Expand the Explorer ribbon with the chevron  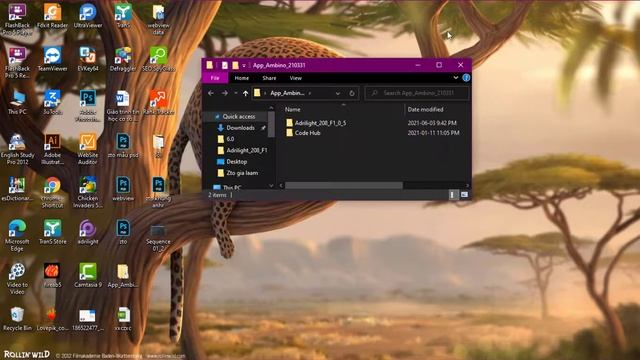point(456,78)
